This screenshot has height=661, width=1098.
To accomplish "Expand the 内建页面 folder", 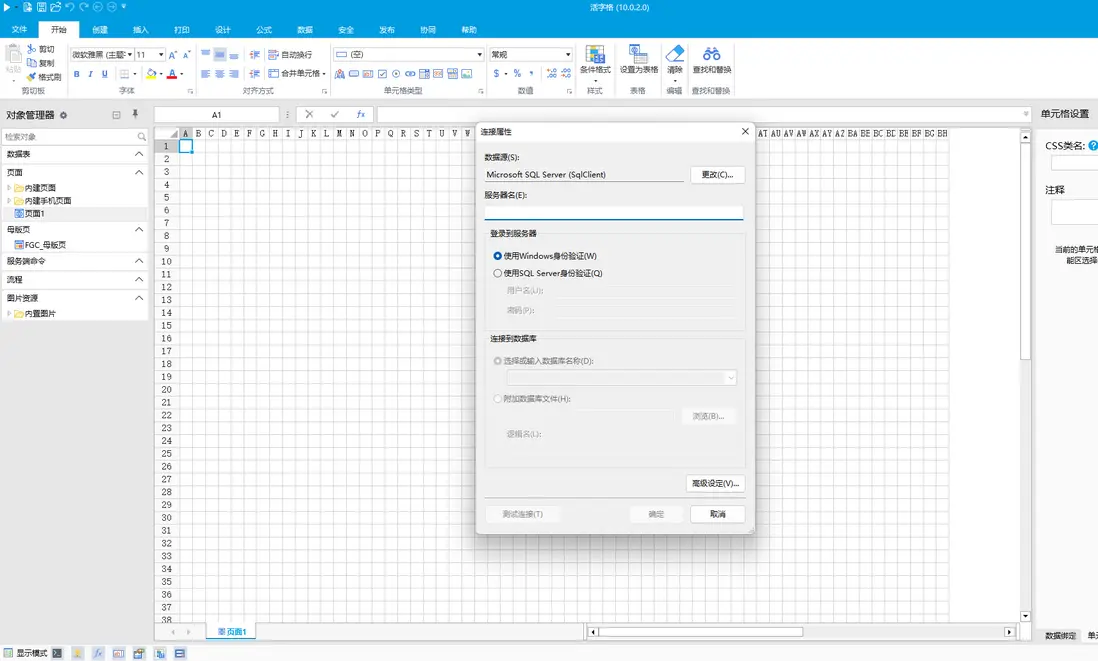I will 9,188.
